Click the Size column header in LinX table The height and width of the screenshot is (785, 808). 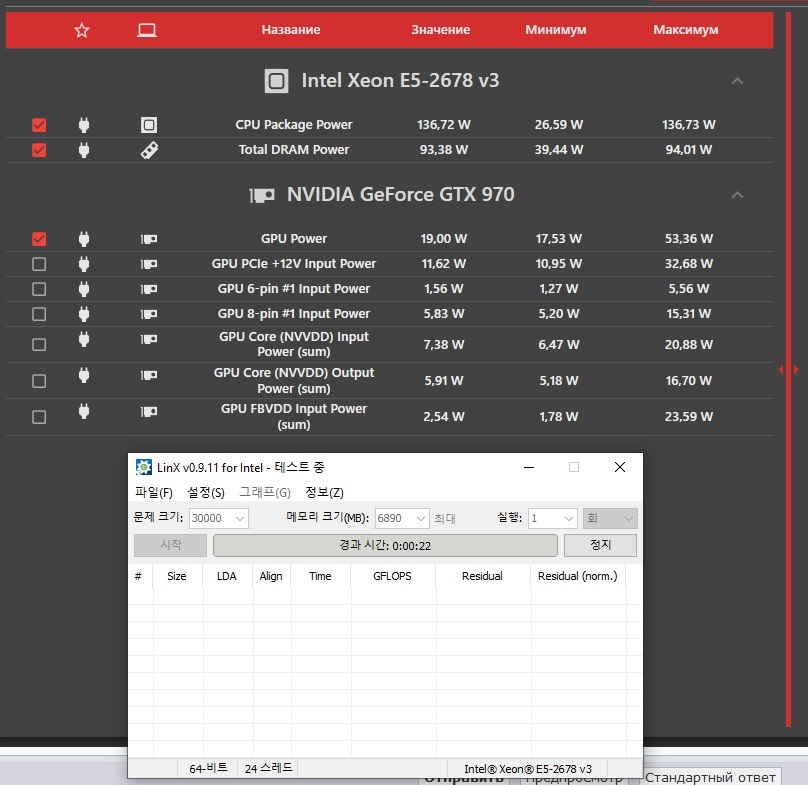coord(177,576)
